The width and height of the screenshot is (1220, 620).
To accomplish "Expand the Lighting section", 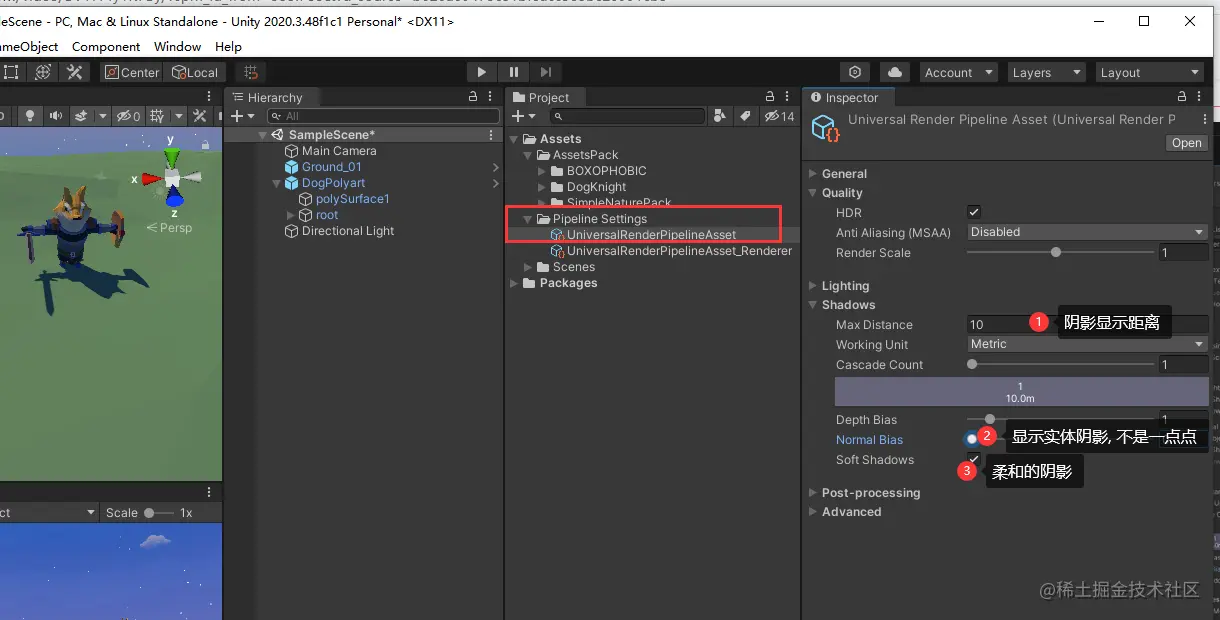I will pos(812,286).
